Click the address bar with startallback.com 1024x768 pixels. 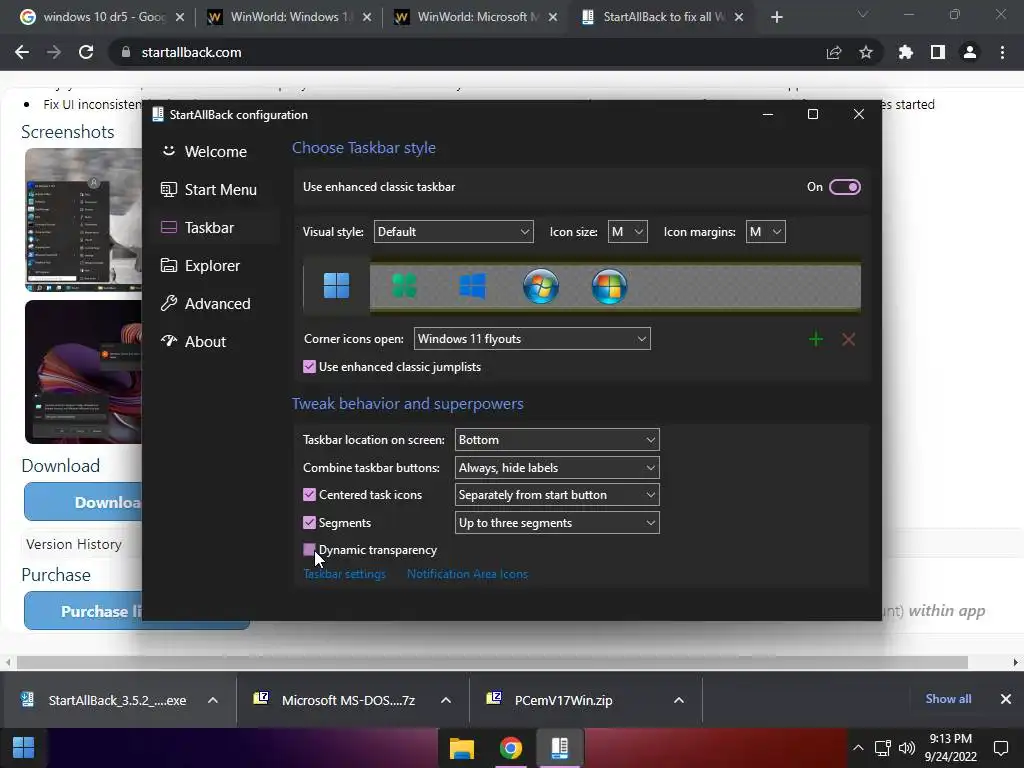466,52
